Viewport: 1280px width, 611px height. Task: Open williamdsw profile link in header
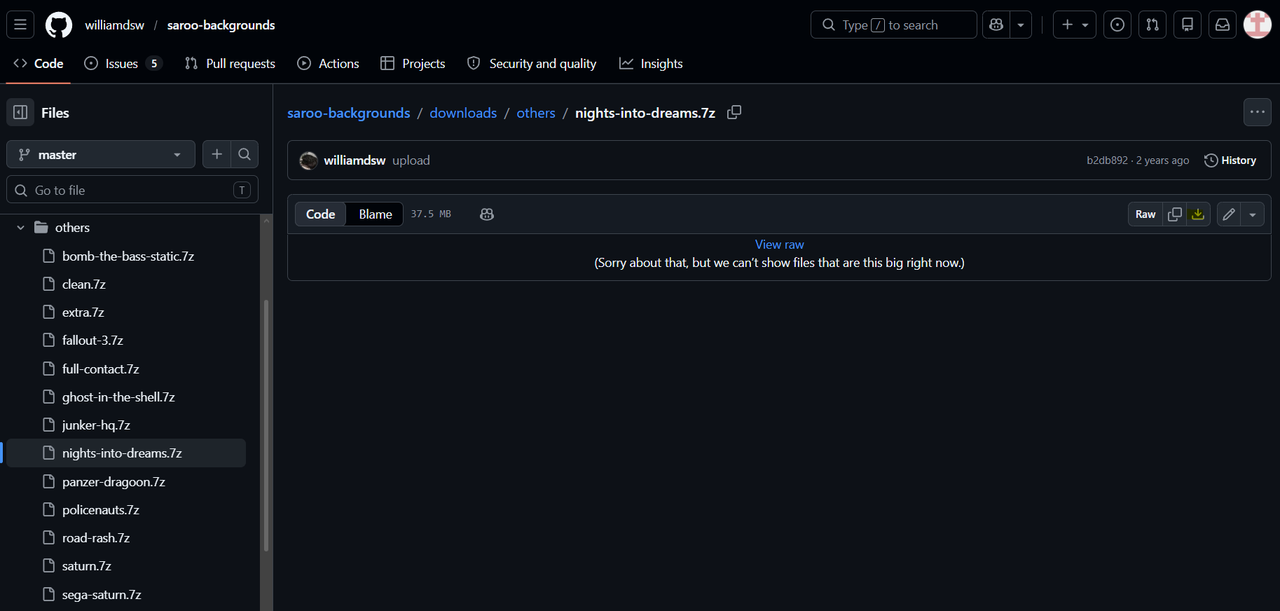115,25
